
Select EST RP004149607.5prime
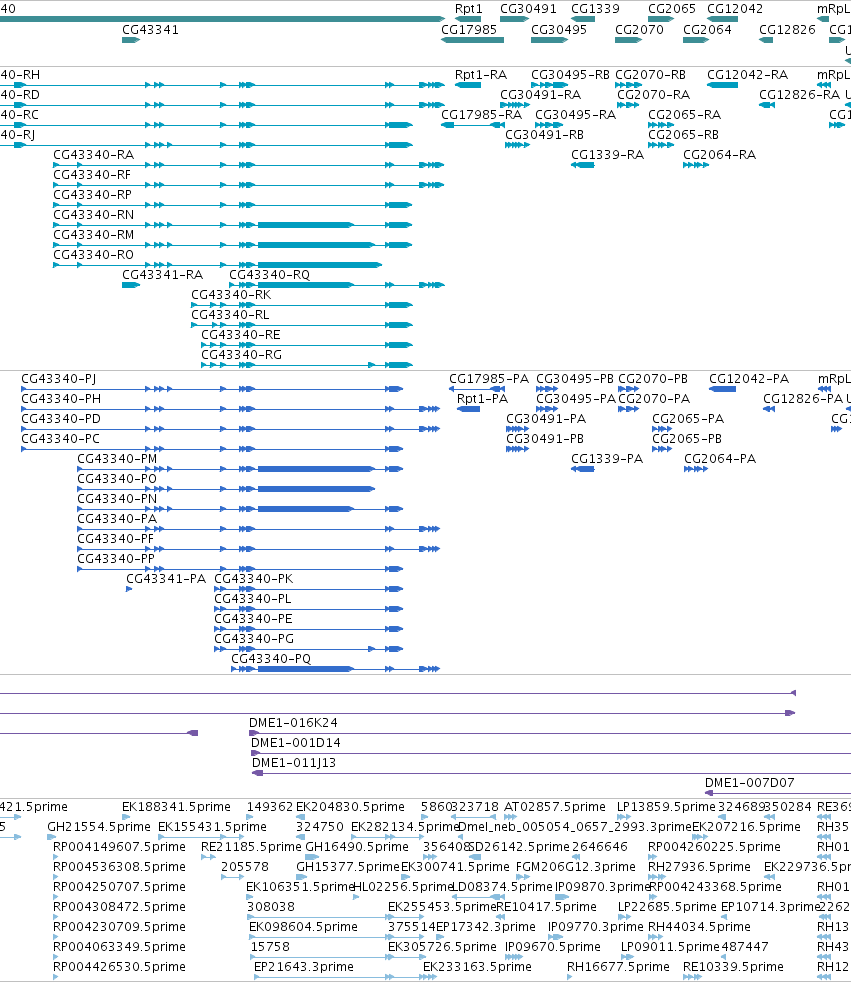tap(119, 847)
